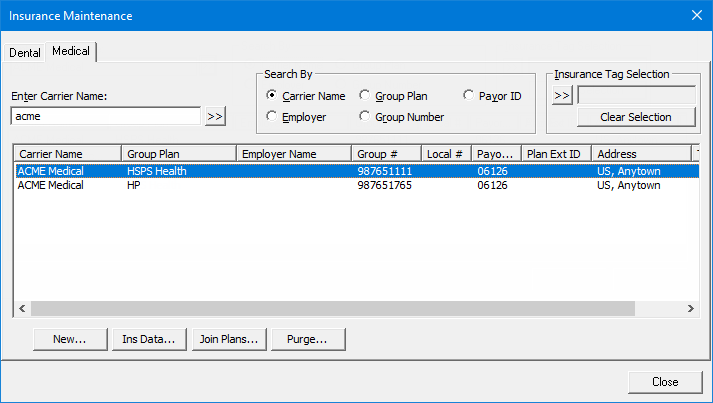This screenshot has width=713, height=403.
Task: Select the Carrier Name radio button
Action: [272, 96]
